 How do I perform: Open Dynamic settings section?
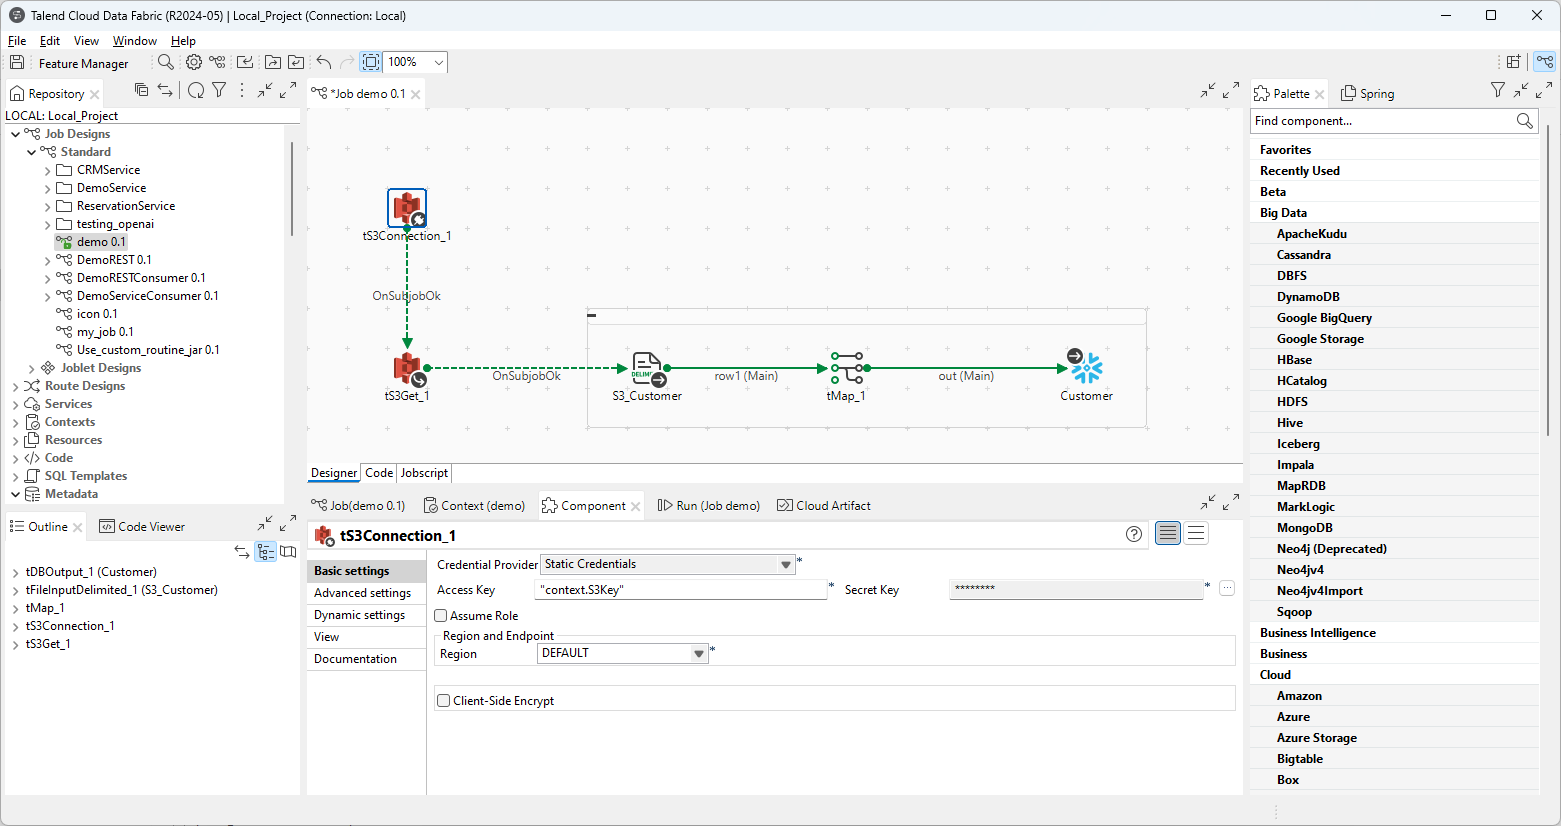coord(366,615)
